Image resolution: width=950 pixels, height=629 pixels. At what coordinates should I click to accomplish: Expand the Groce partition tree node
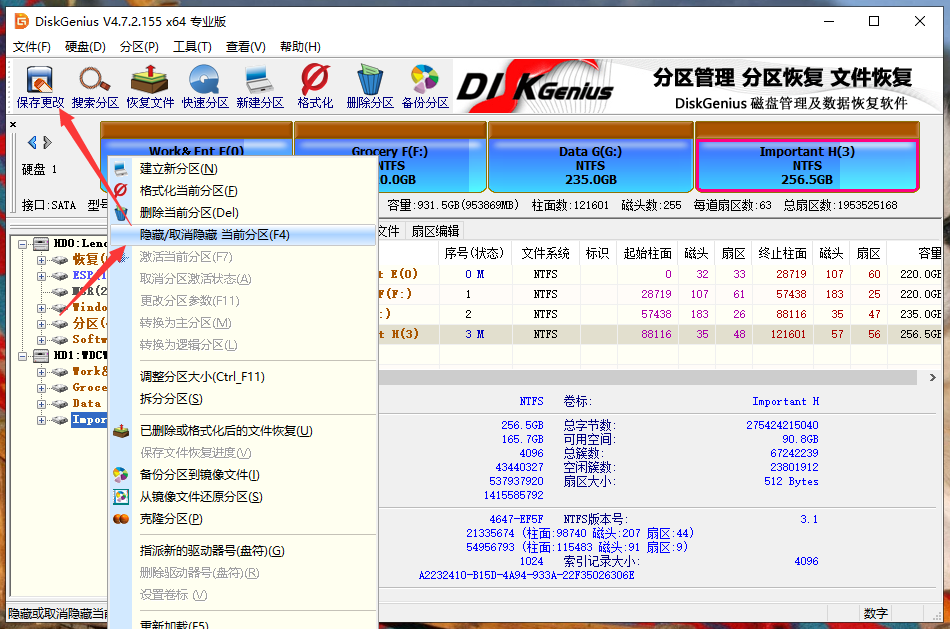[41, 388]
